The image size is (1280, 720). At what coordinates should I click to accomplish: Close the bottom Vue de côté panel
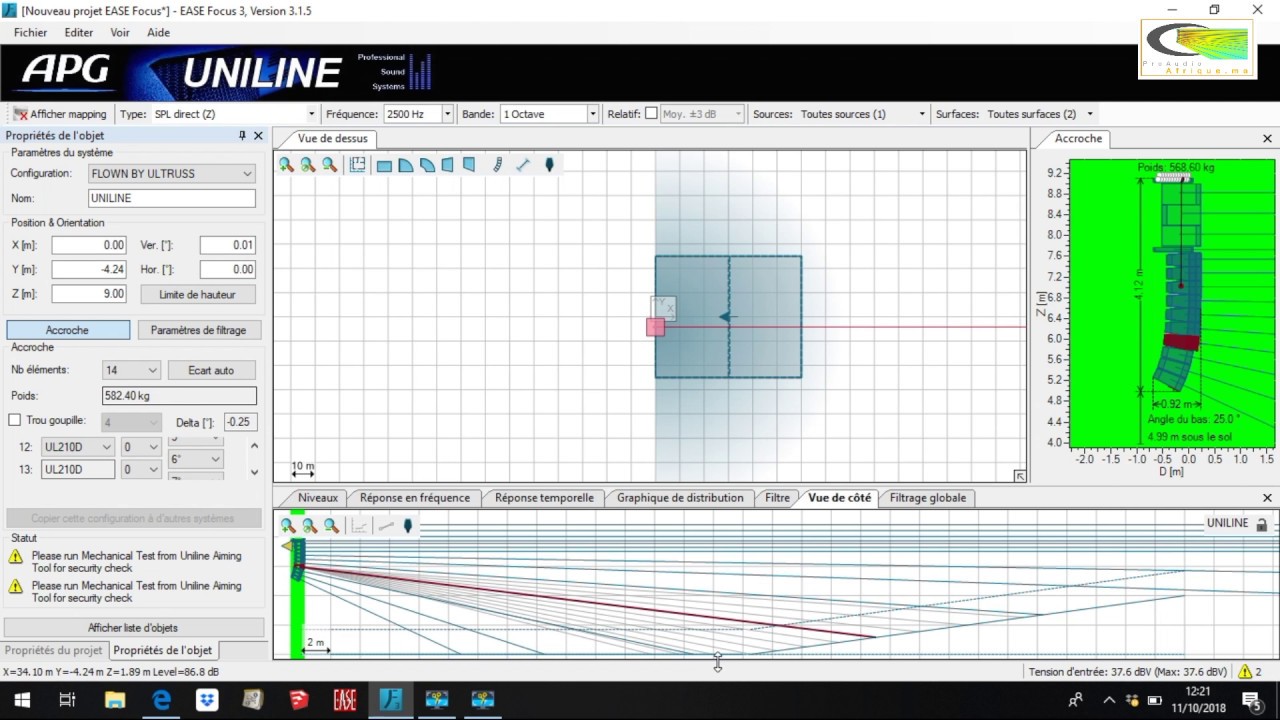[x=1267, y=497]
